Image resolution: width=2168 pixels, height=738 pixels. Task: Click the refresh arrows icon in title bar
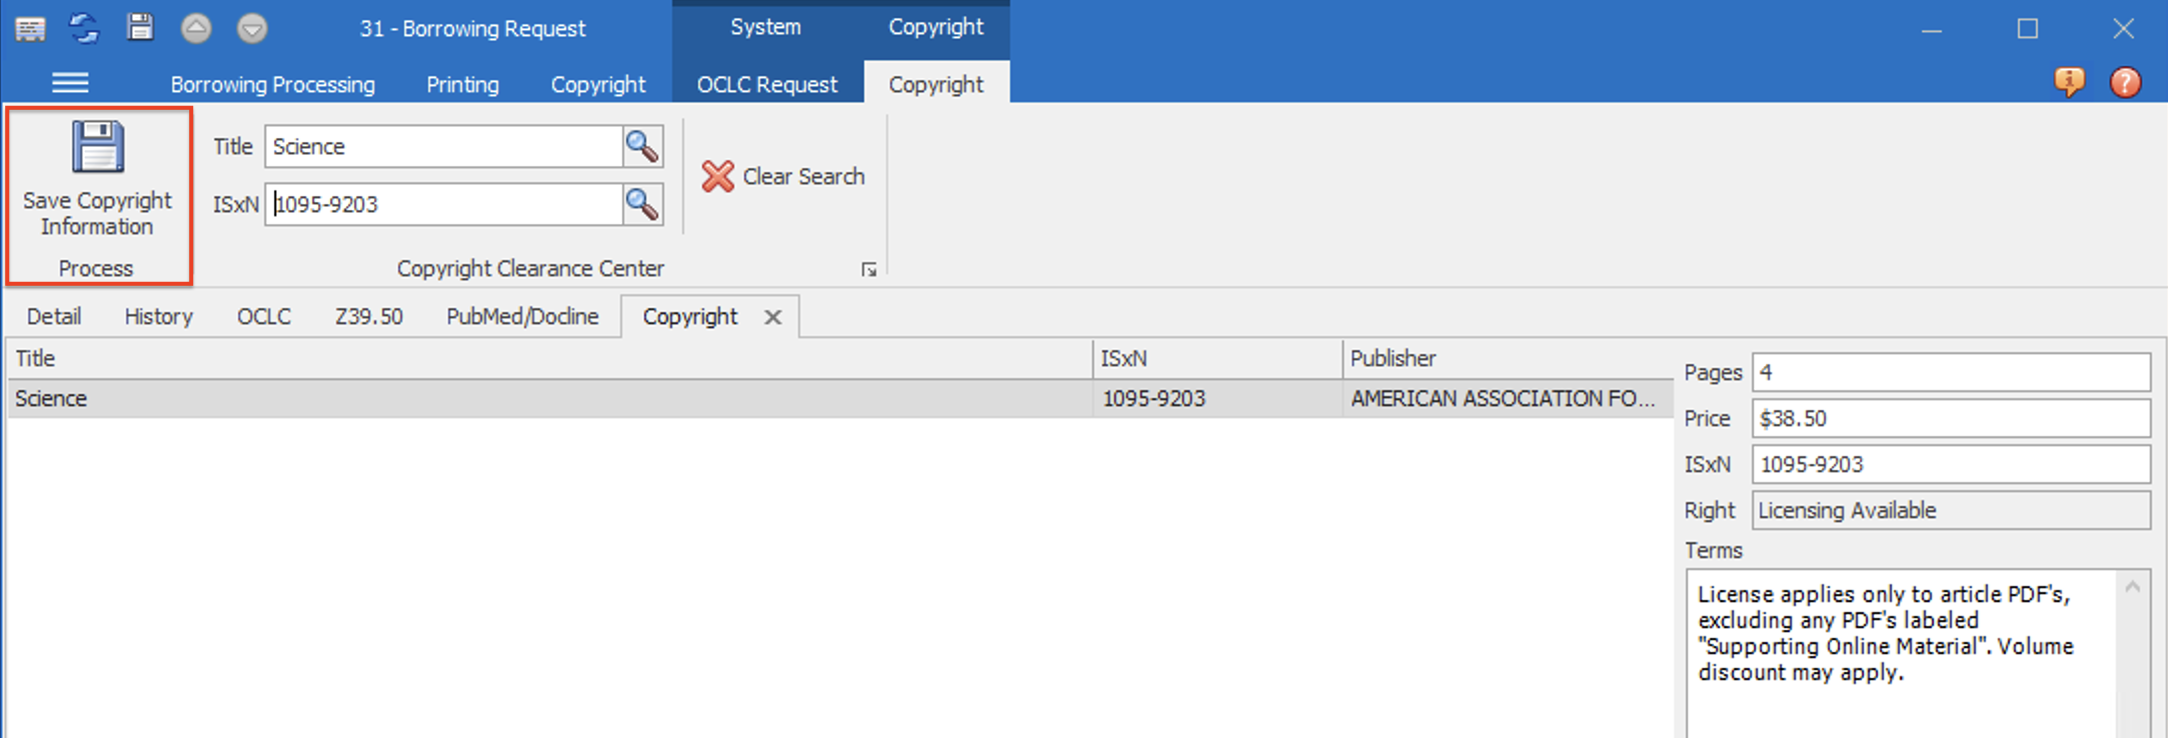[x=84, y=28]
